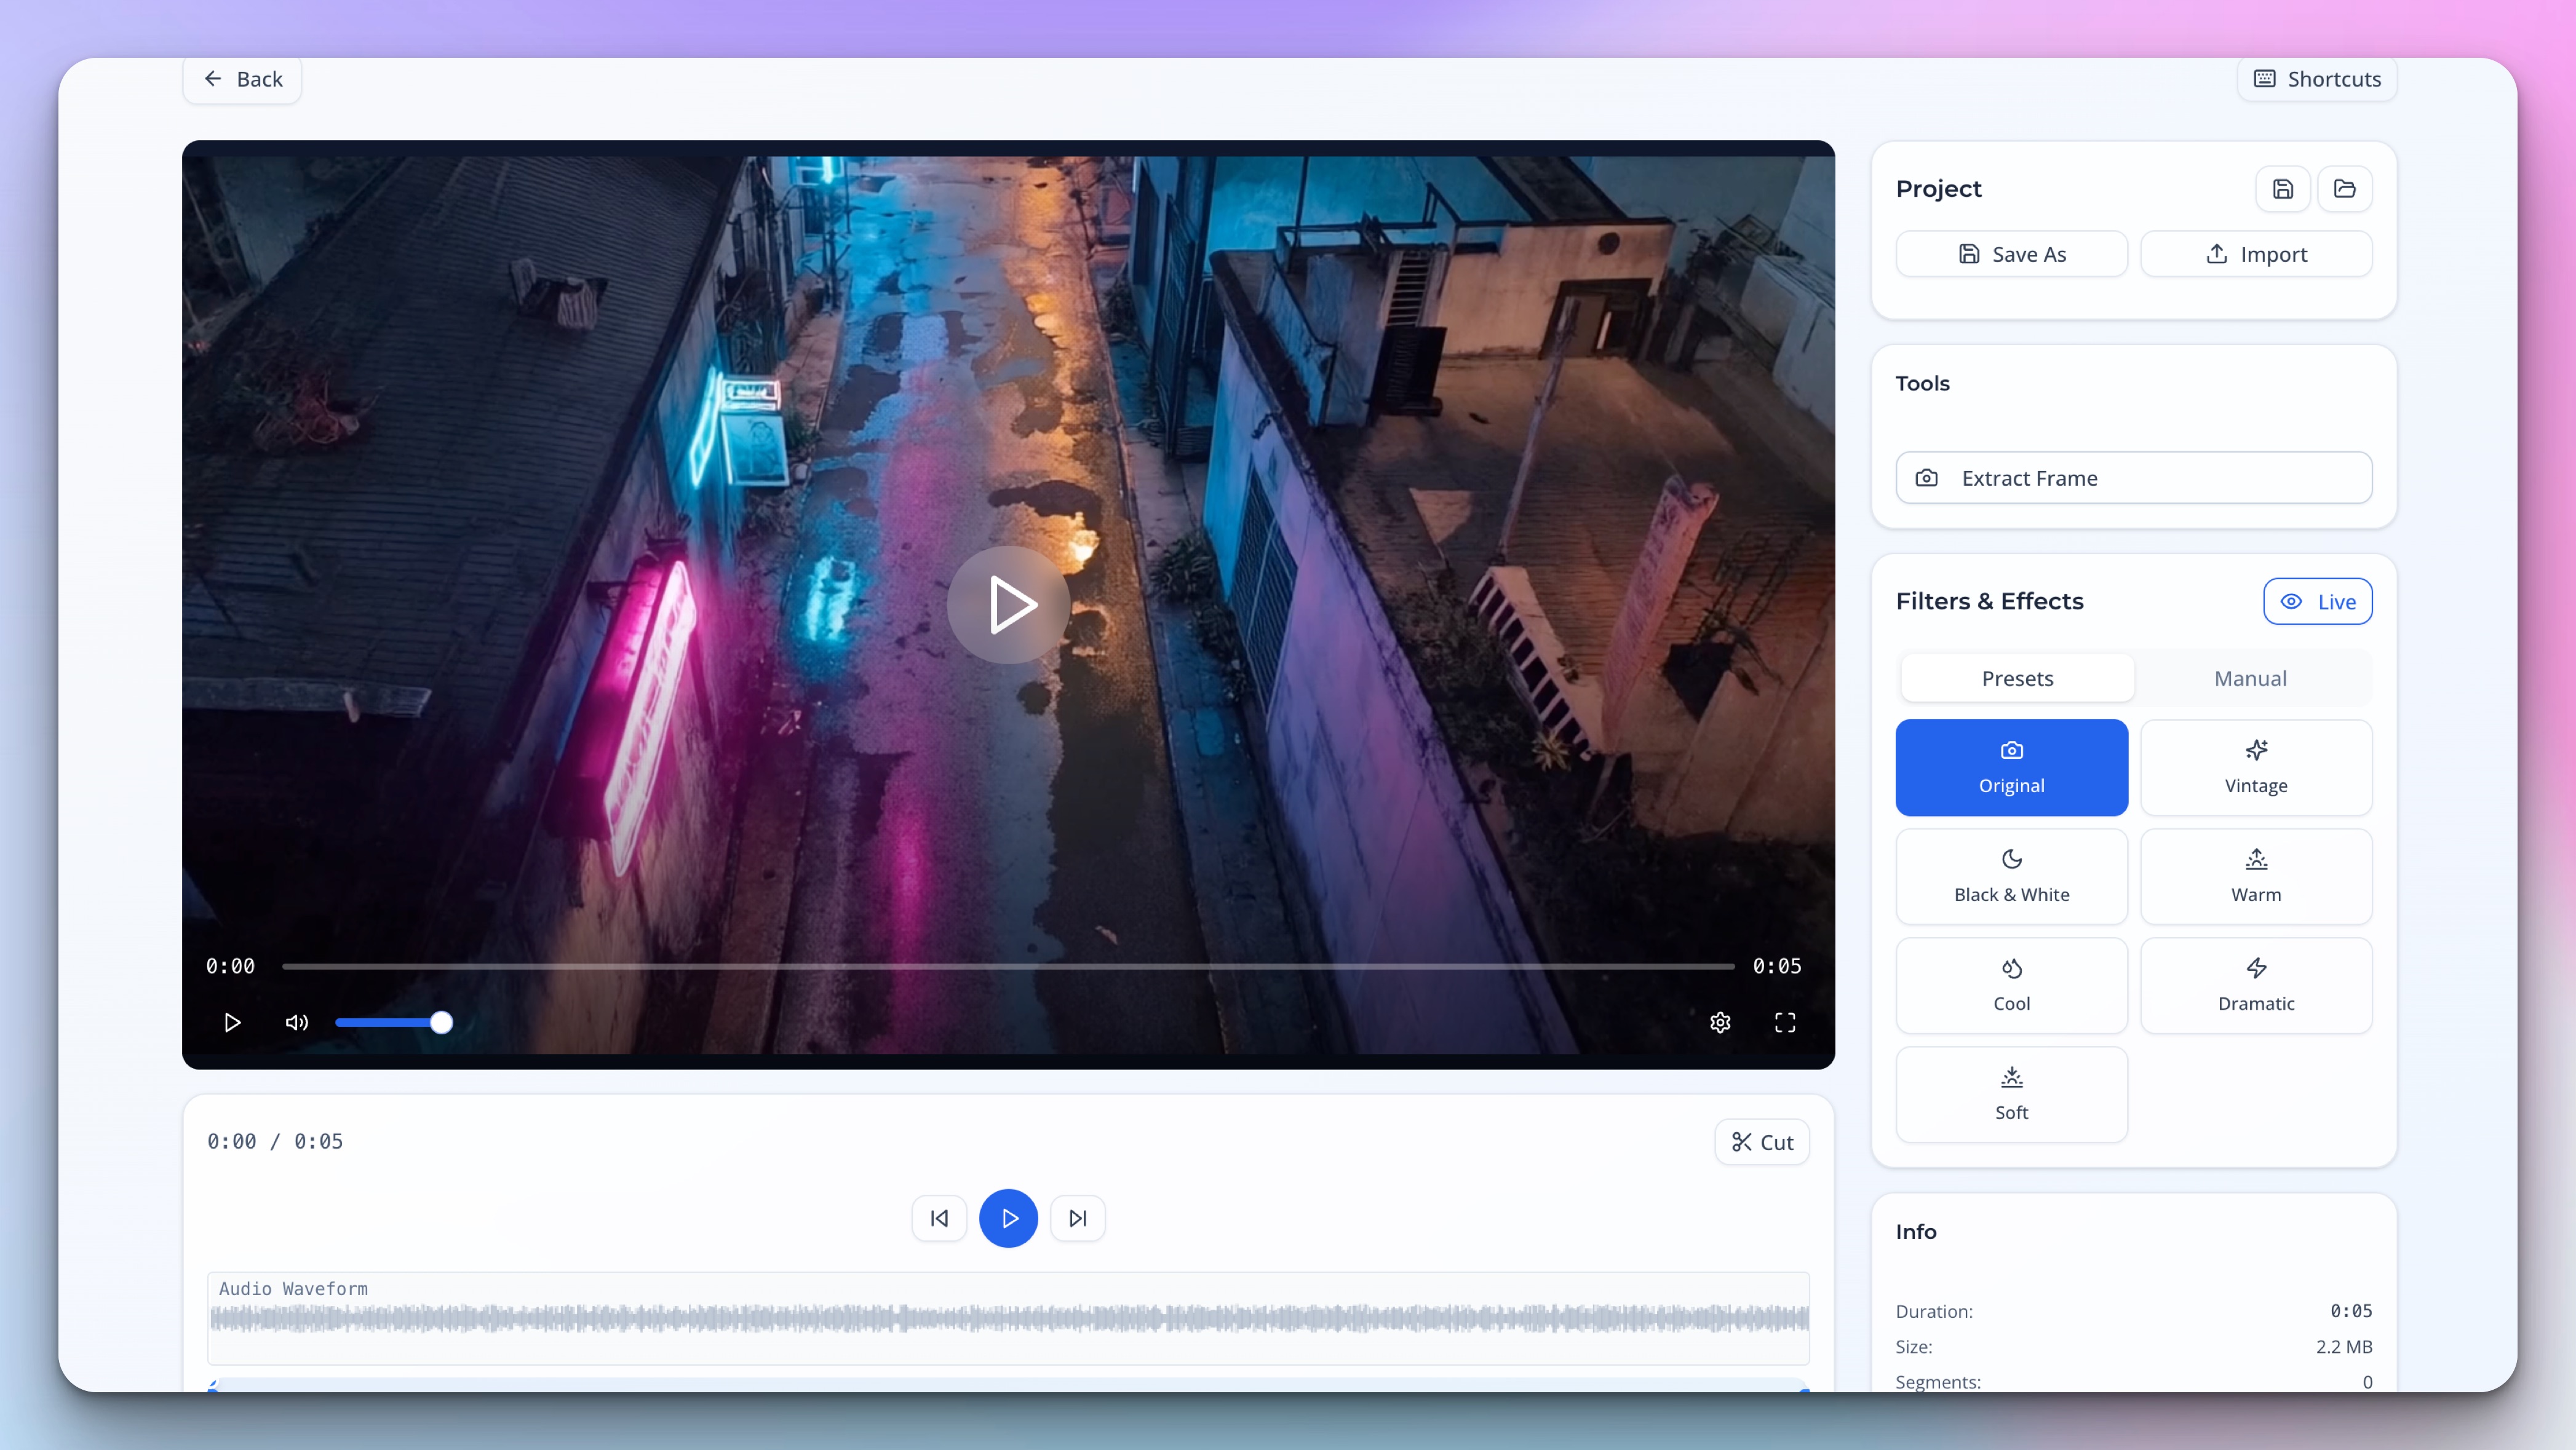Screen dimensions: 2576x1450
Task: Mute the video audio
Action: (296, 1022)
